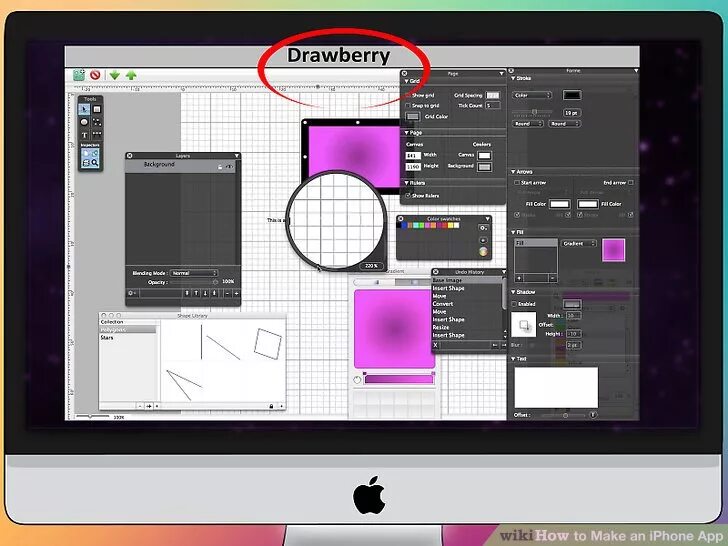
Task: Open the stroke Color type dropdown
Action: [x=532, y=95]
